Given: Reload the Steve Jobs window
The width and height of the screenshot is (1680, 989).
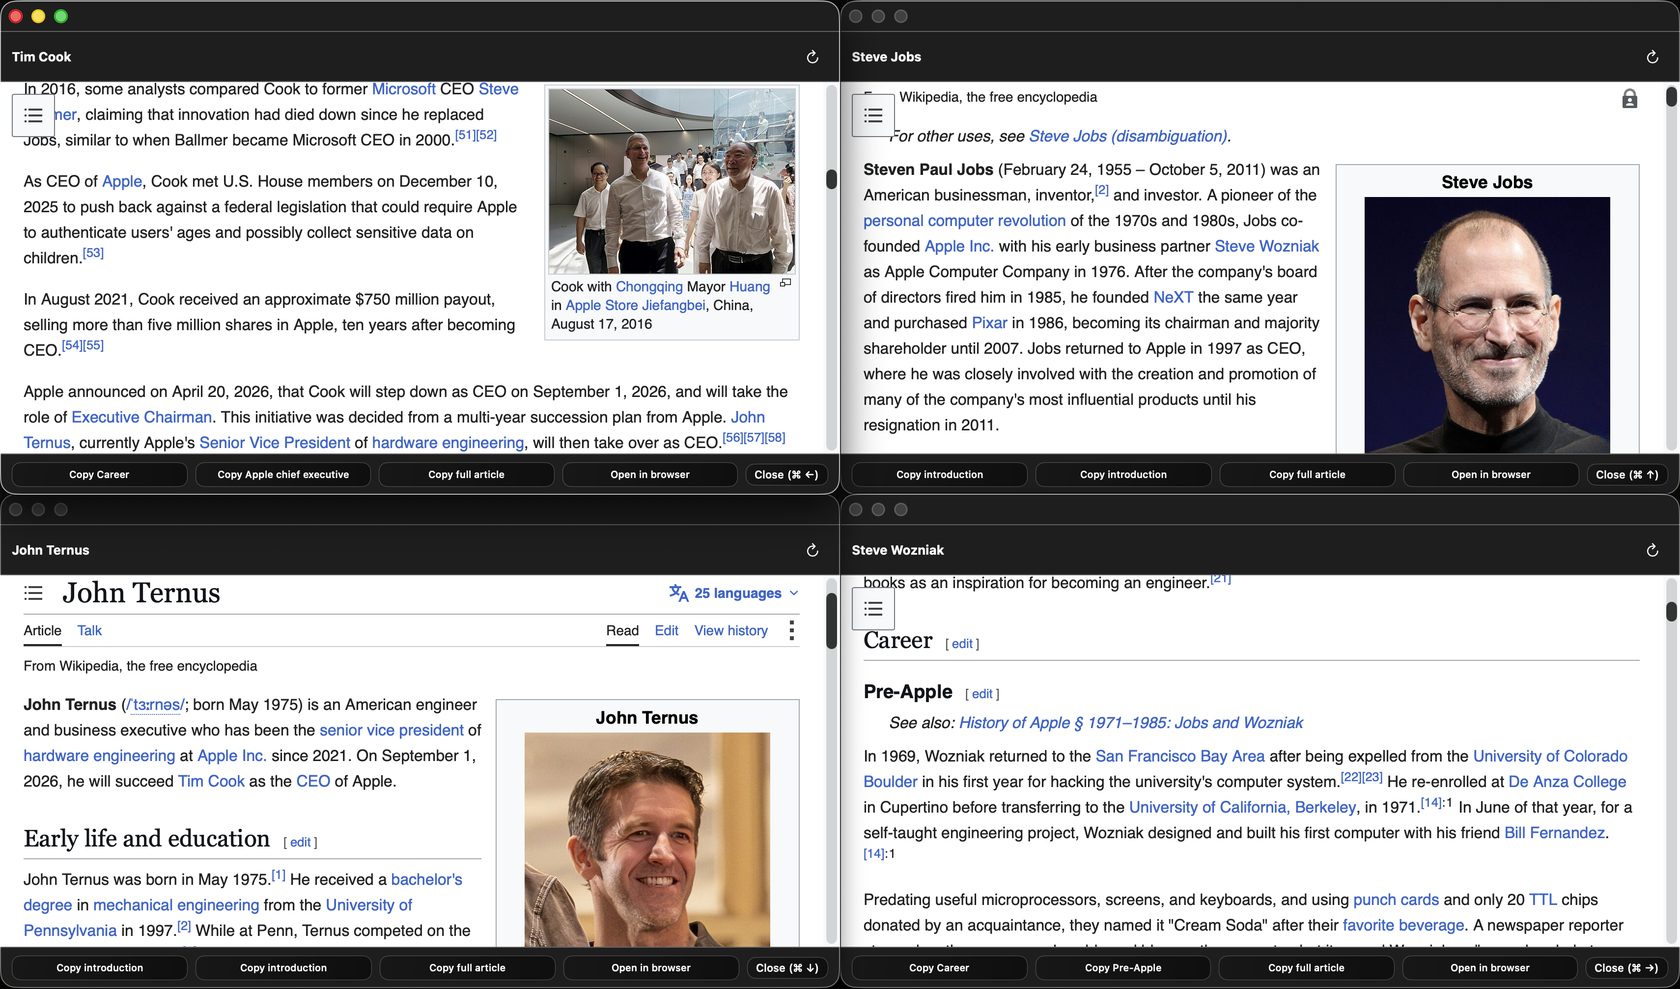Looking at the screenshot, I should coord(1652,57).
